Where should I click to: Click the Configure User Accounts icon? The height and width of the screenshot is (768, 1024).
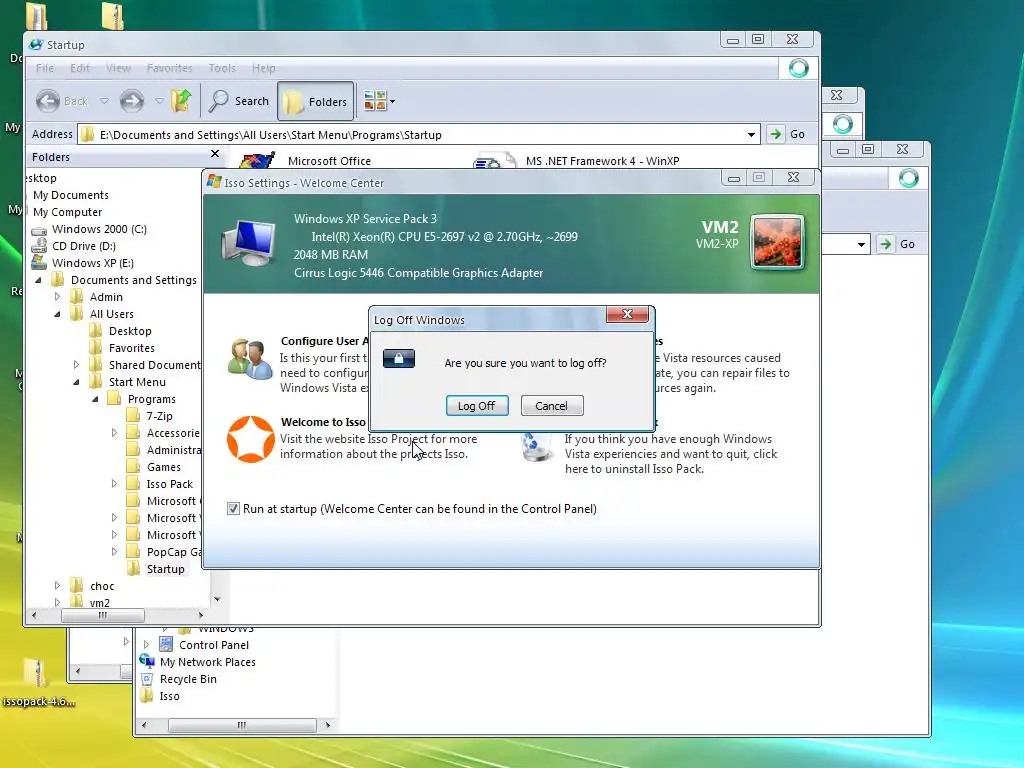tap(249, 359)
